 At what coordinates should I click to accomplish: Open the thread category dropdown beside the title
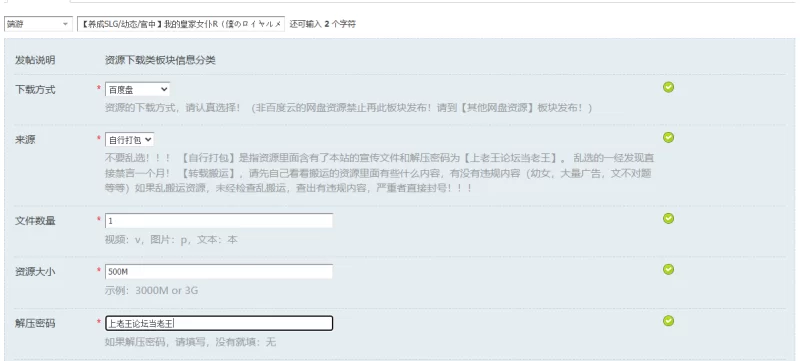coord(38,24)
